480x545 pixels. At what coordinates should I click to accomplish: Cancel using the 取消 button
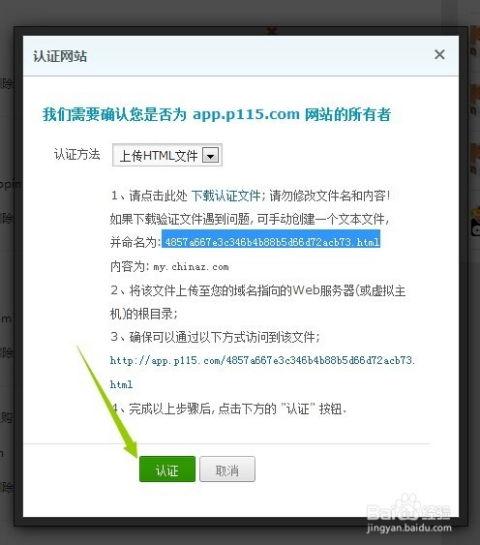tap(227, 469)
